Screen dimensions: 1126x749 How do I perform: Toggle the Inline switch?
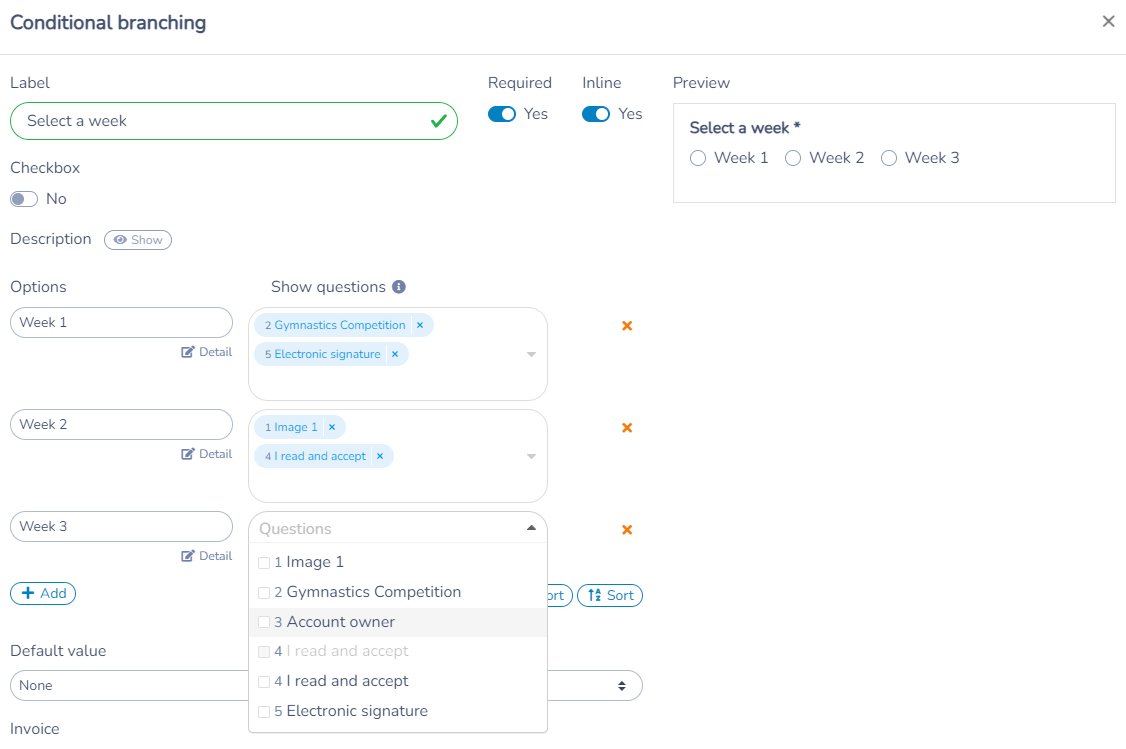coord(596,114)
